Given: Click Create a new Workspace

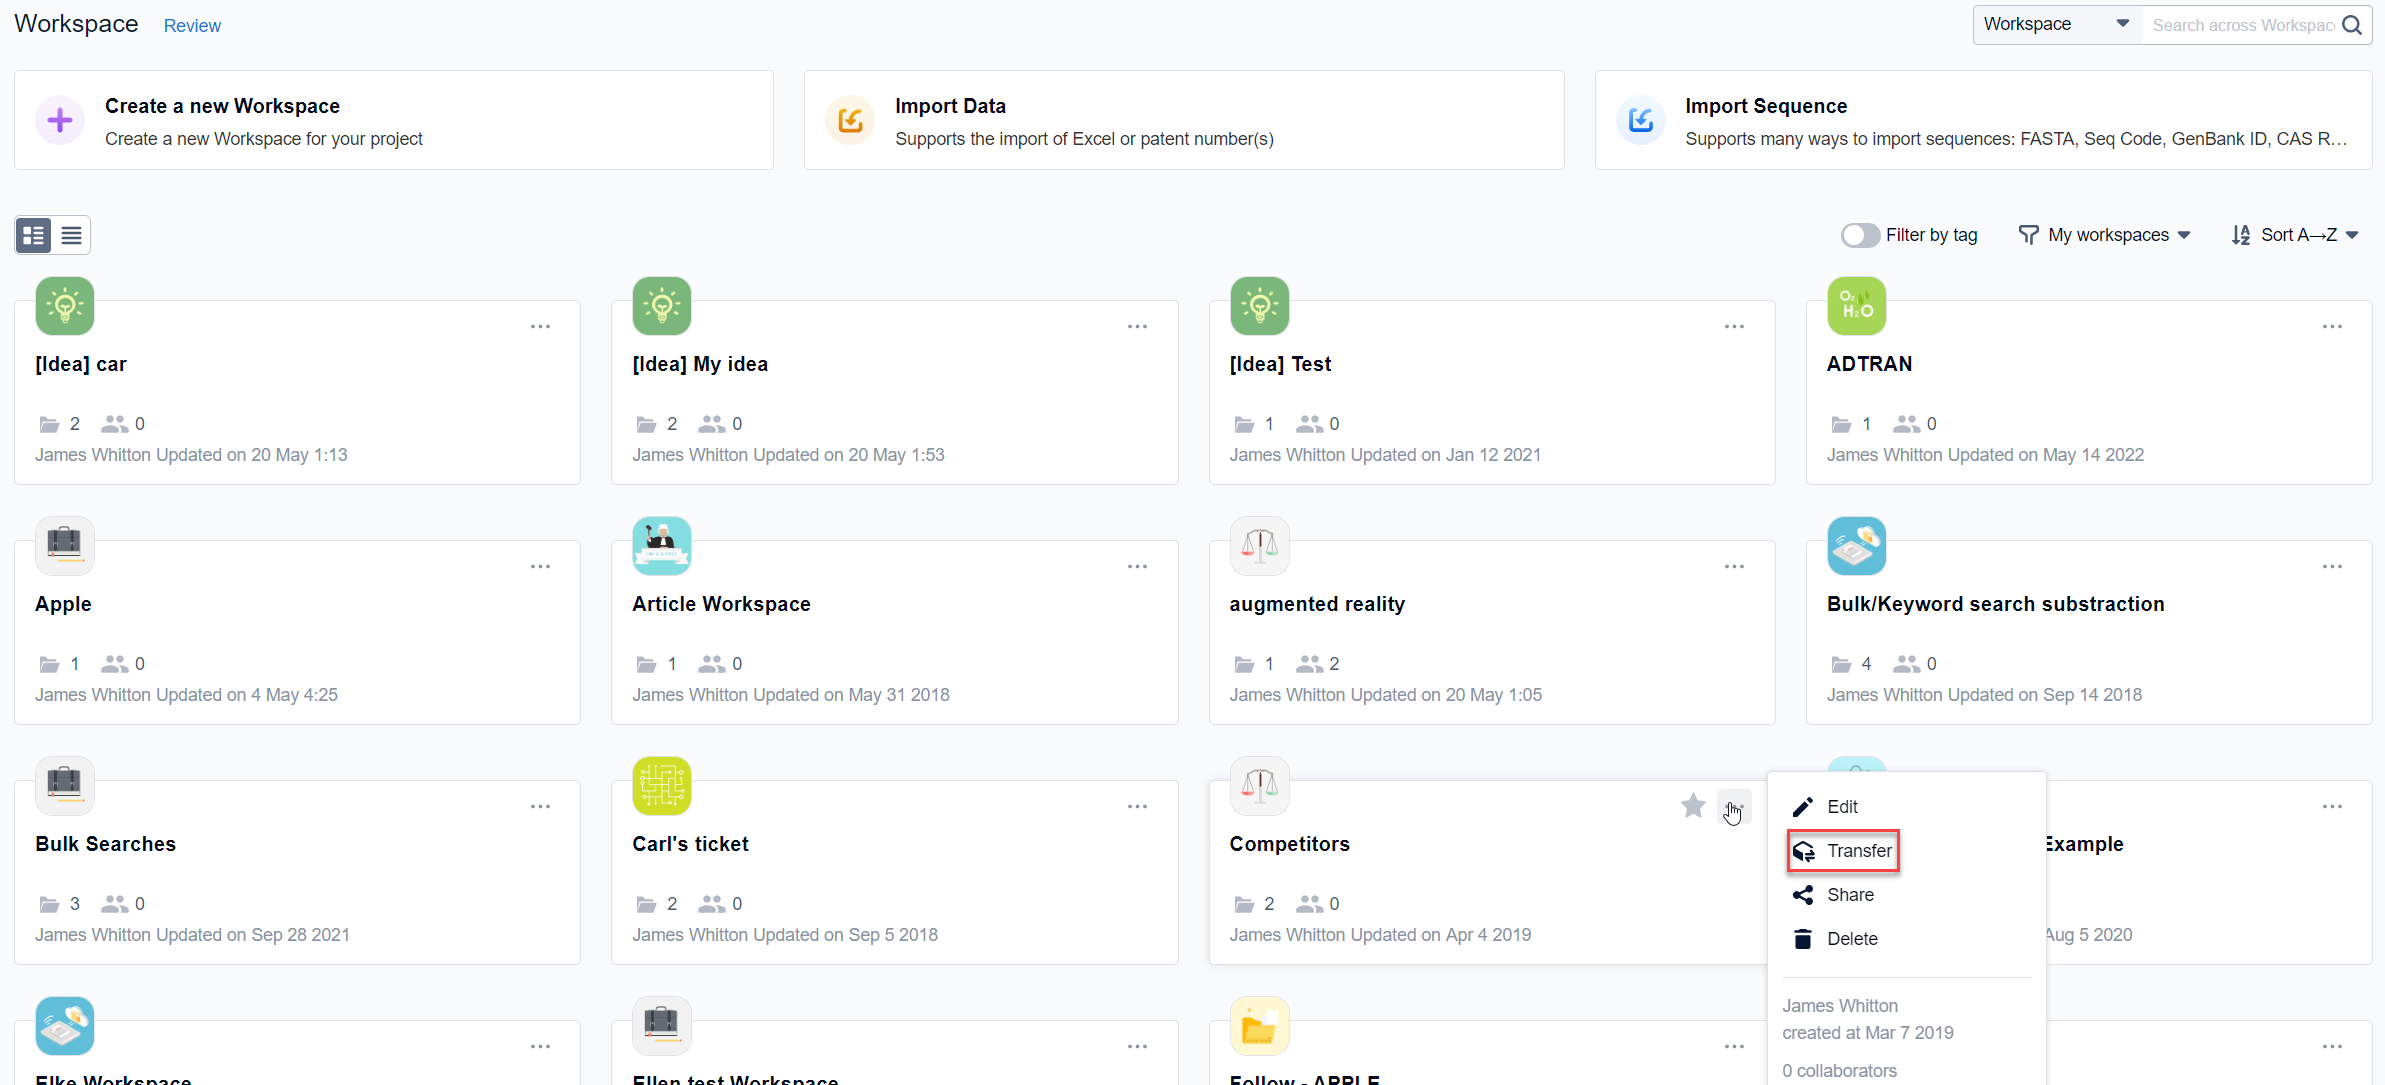Looking at the screenshot, I should tap(222, 105).
